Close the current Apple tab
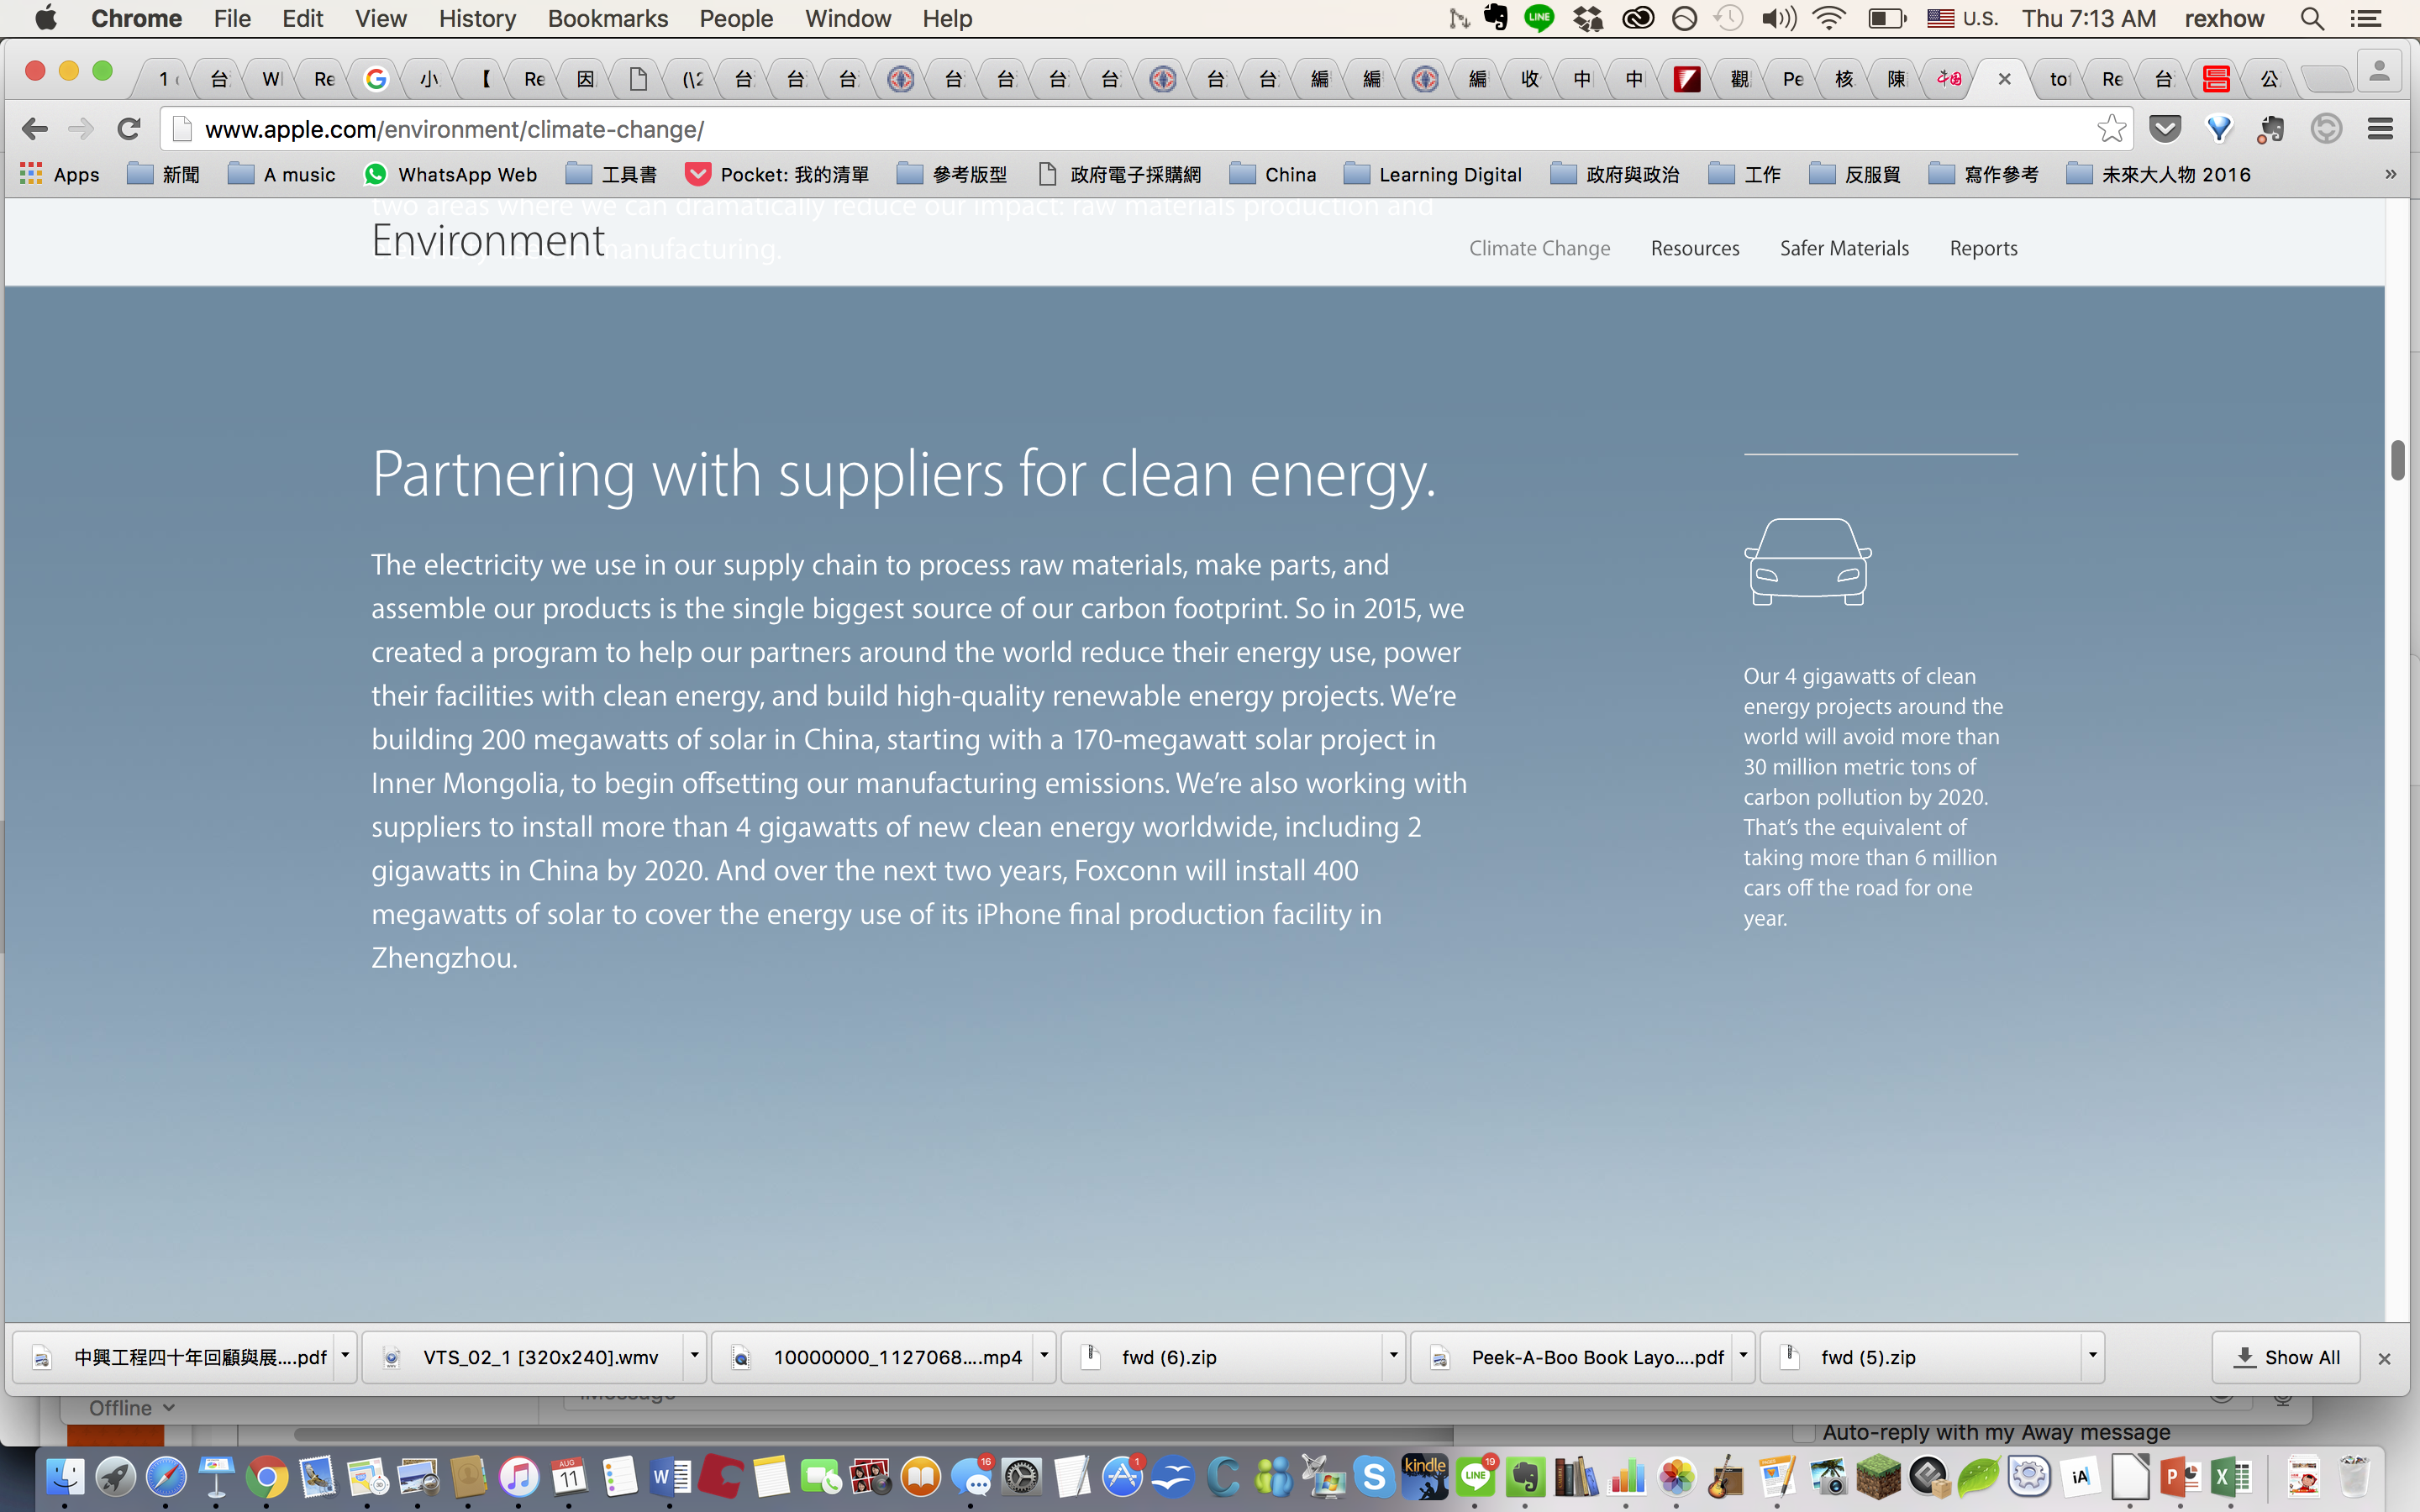This screenshot has height=1512, width=2420. point(2004,79)
